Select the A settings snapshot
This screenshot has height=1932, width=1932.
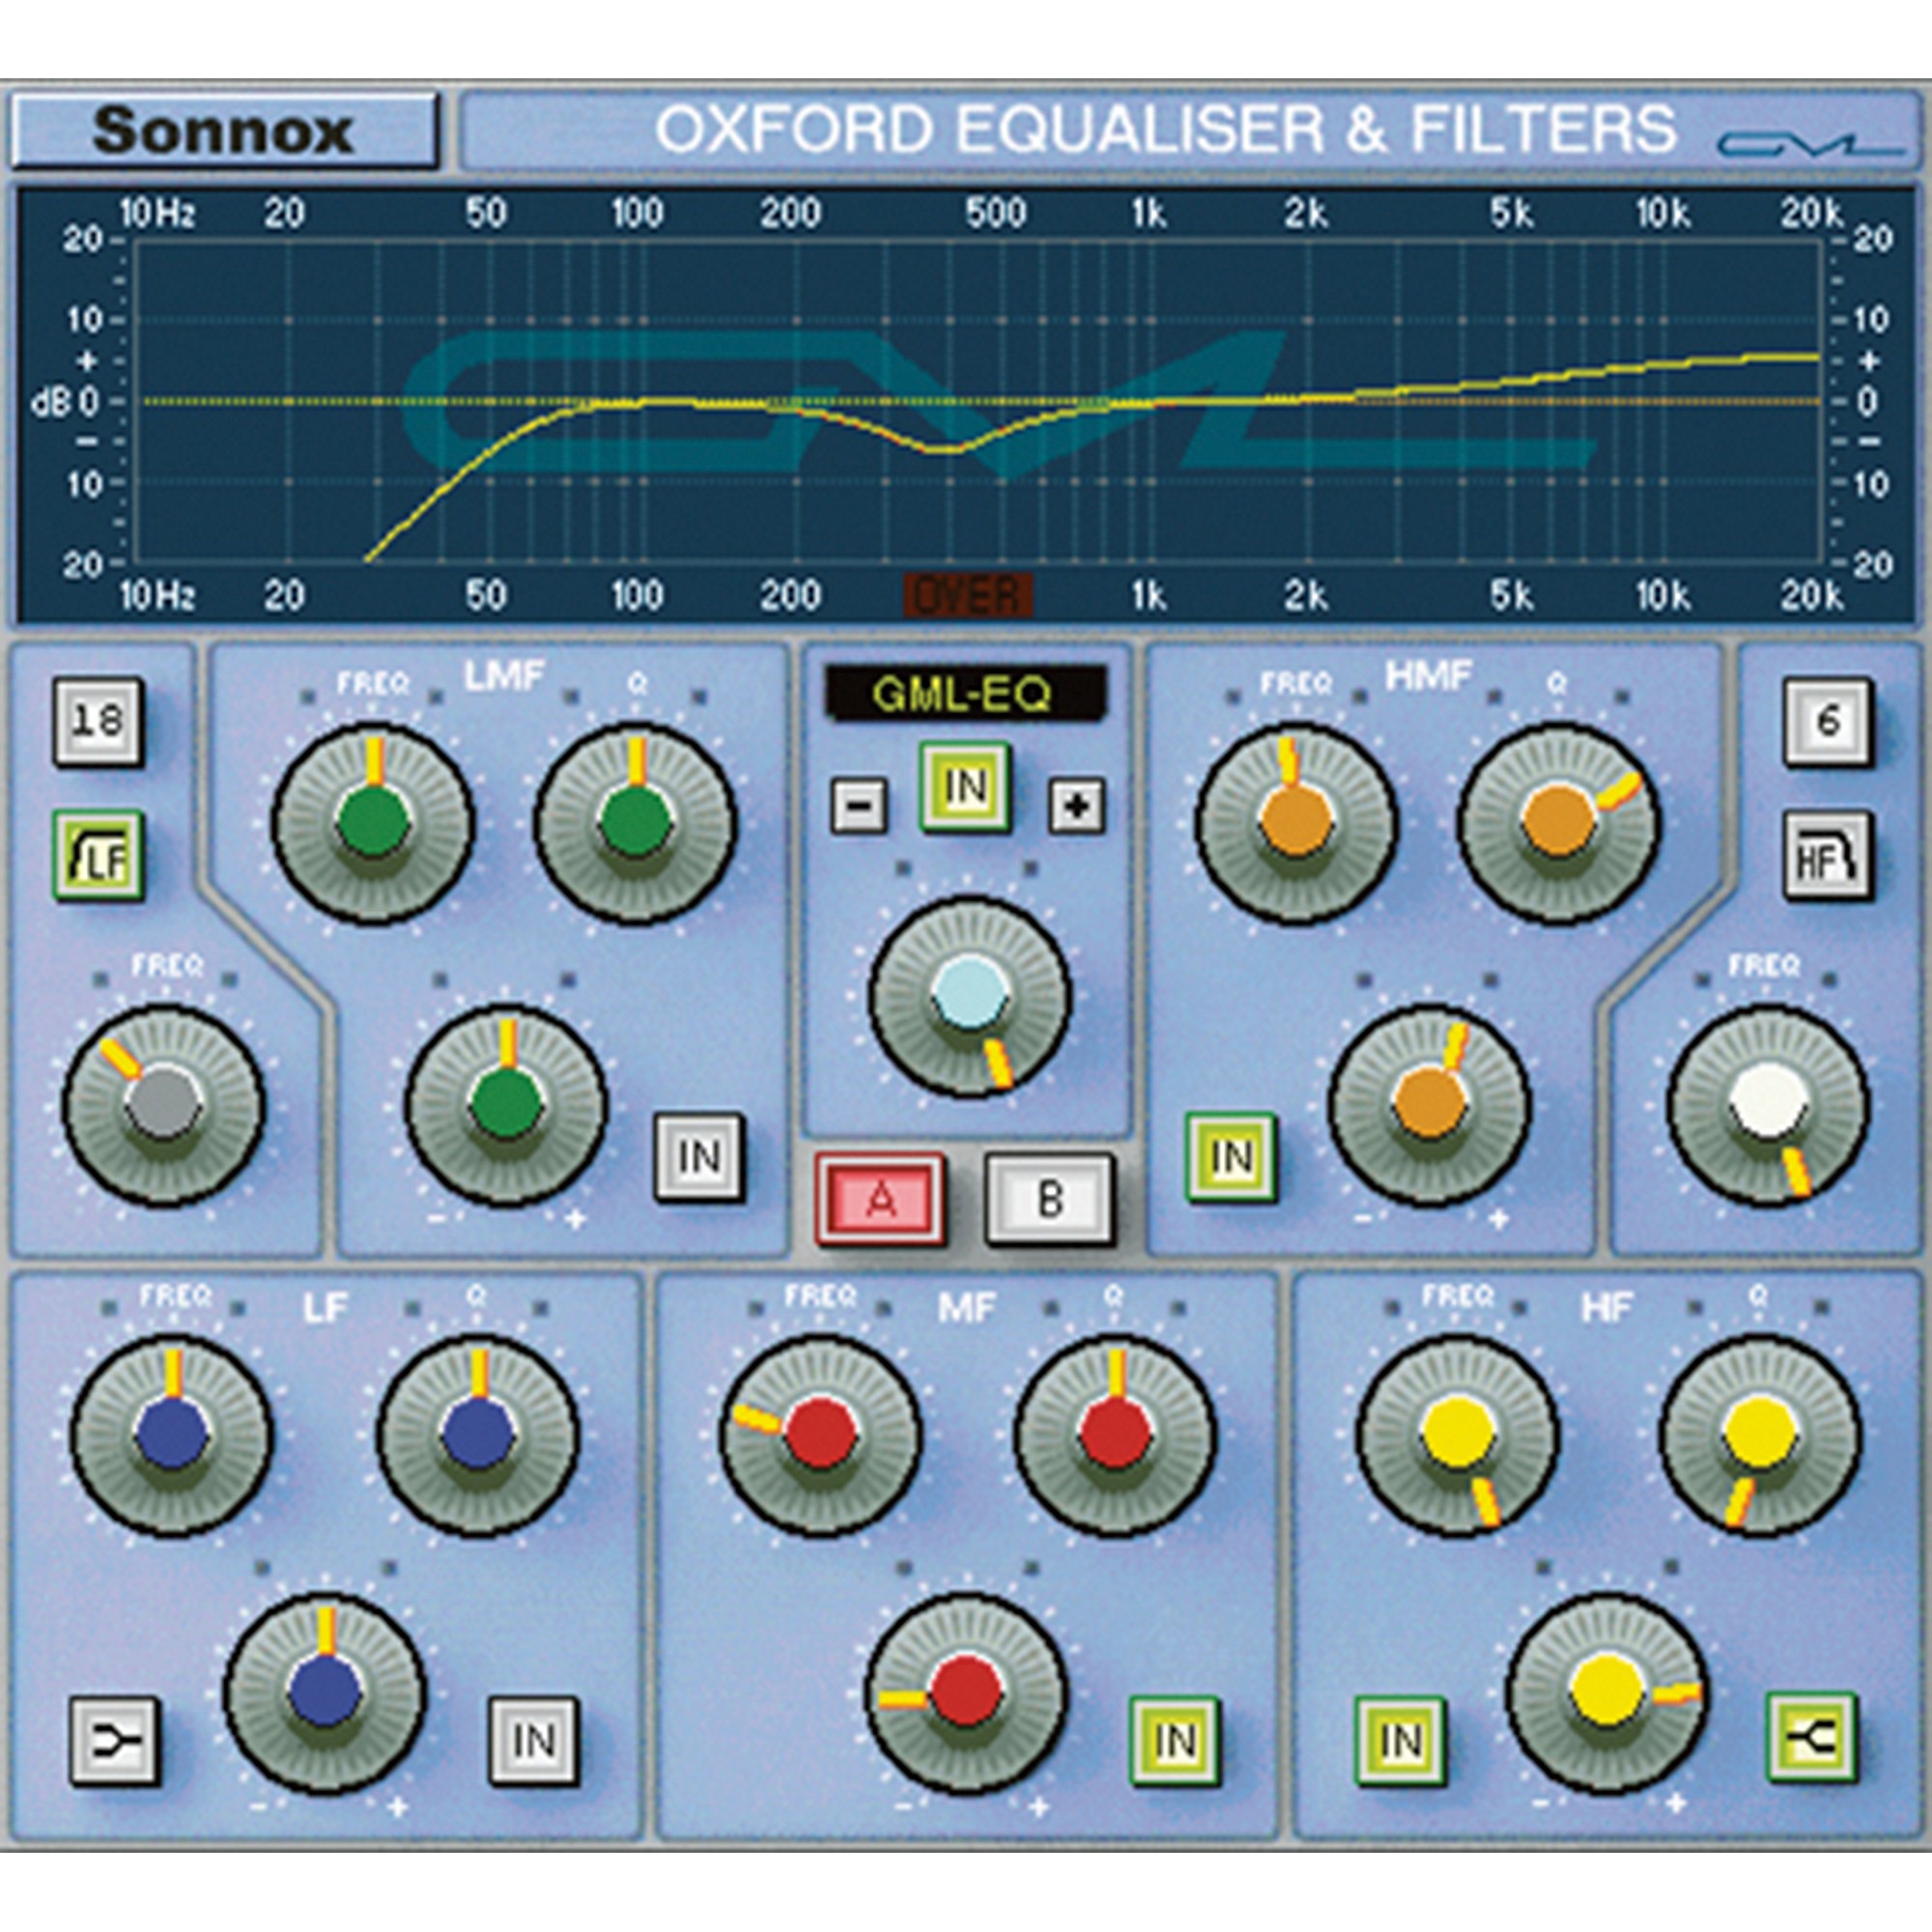[880, 1199]
